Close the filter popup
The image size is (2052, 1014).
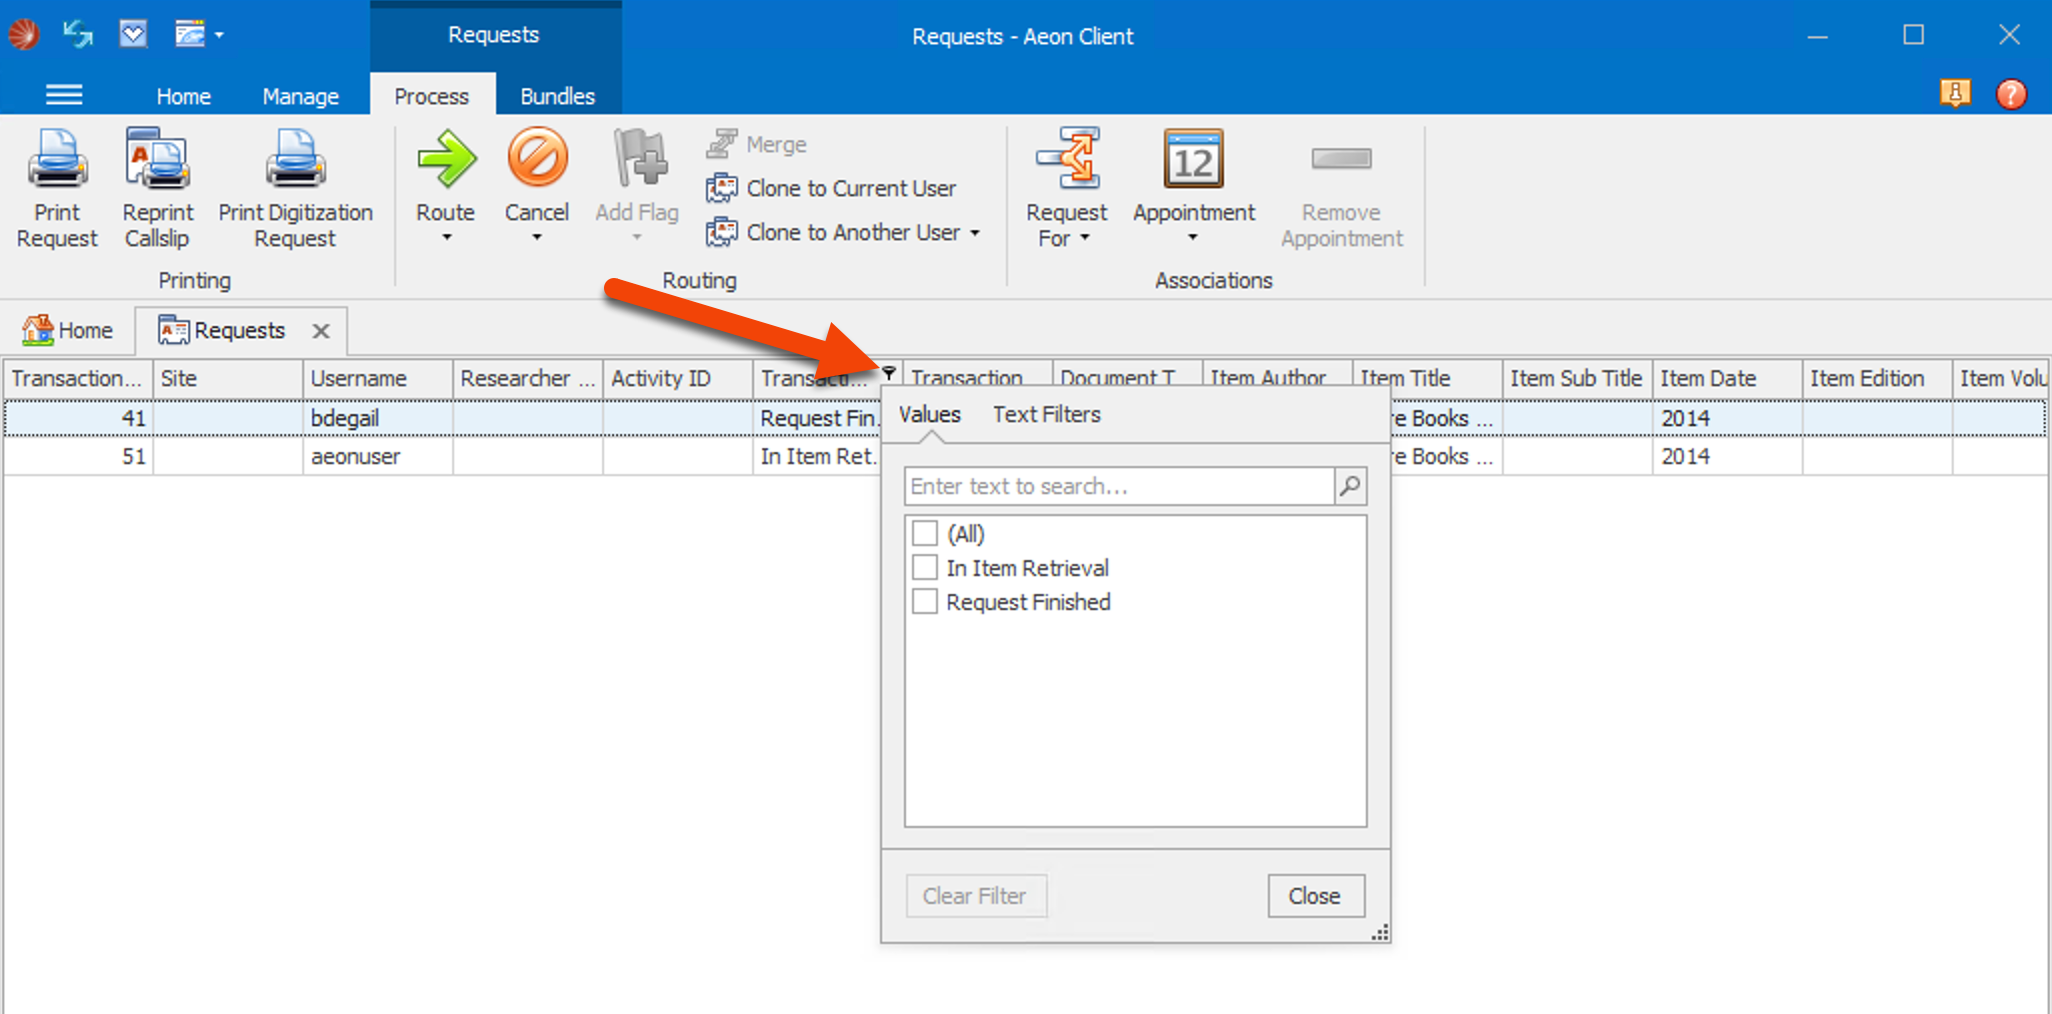coord(1314,895)
